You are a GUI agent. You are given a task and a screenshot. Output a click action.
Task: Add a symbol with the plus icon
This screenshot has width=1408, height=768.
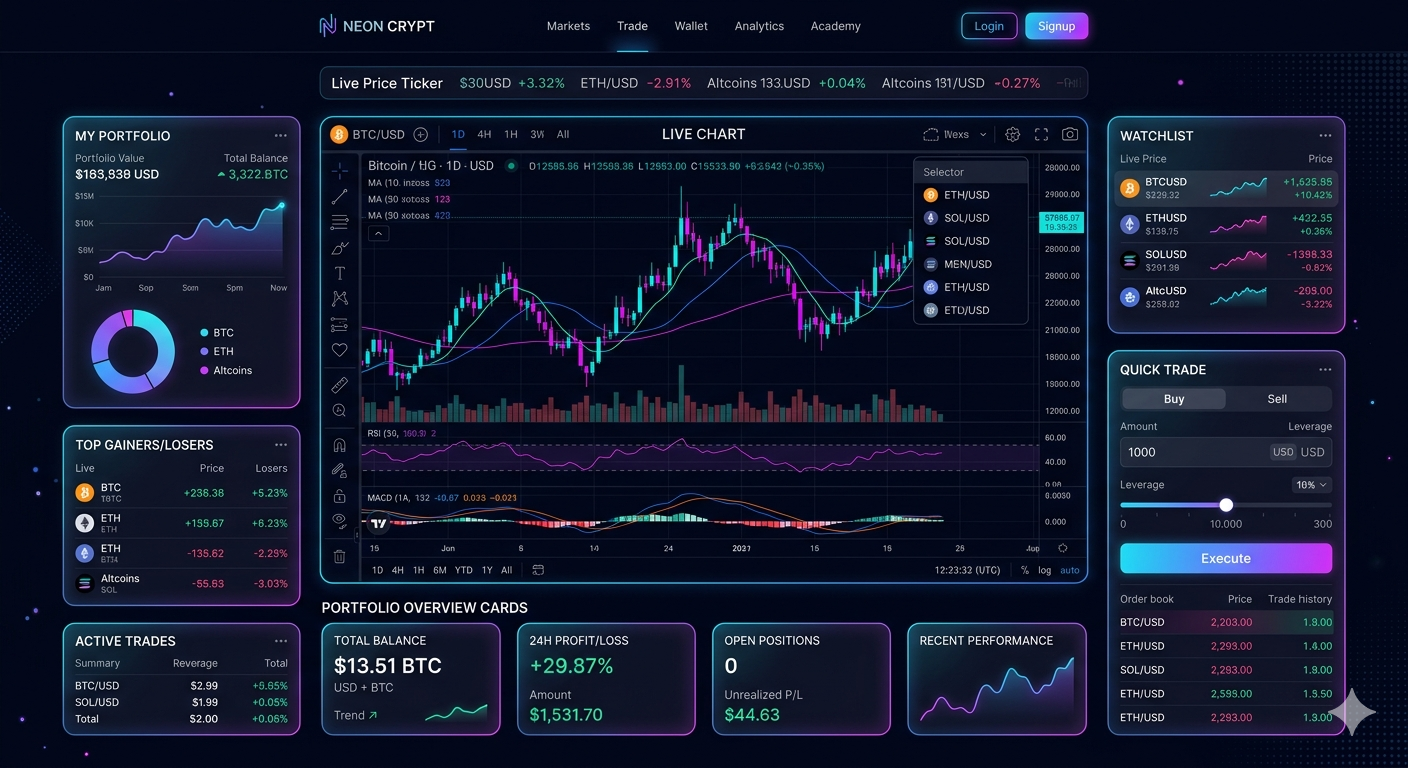pos(420,134)
